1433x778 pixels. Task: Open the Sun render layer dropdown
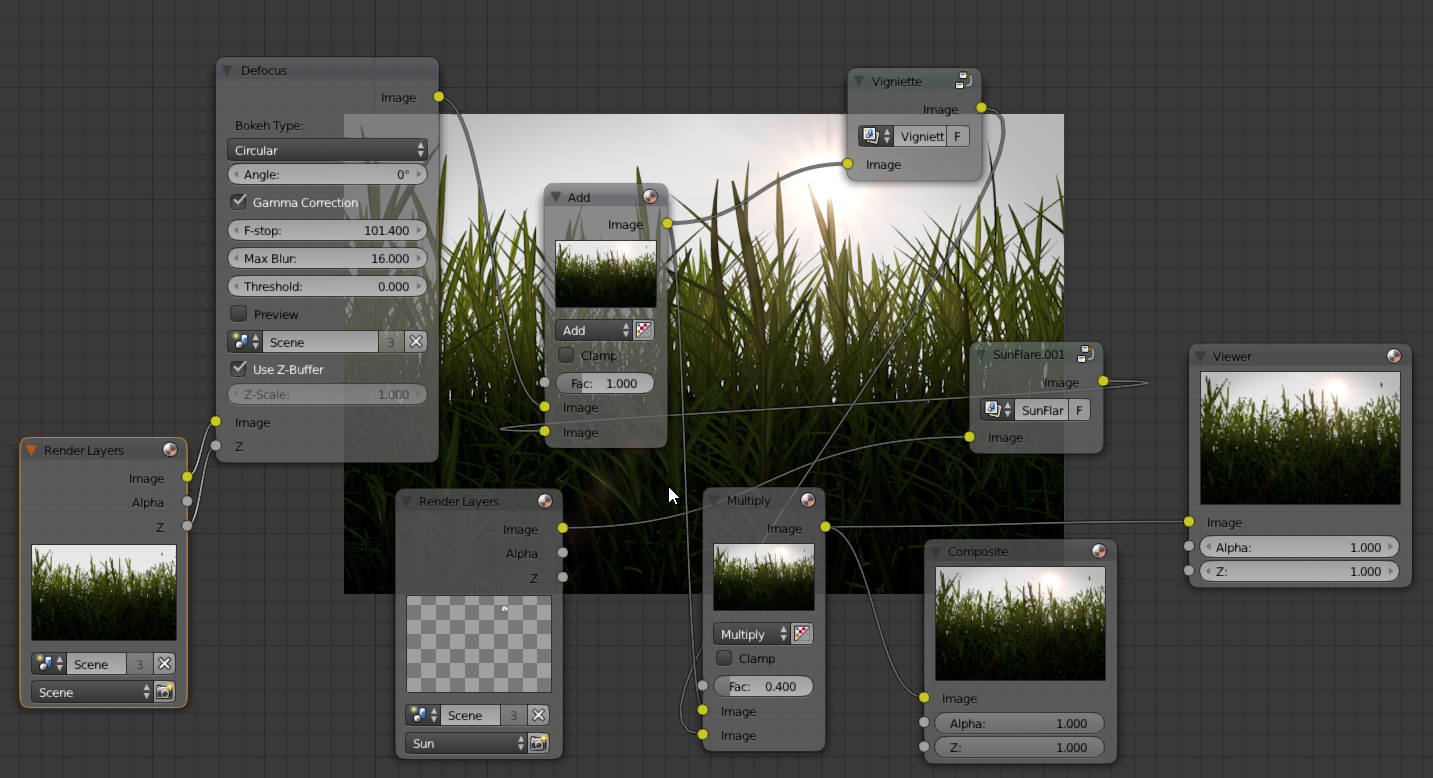click(466, 743)
